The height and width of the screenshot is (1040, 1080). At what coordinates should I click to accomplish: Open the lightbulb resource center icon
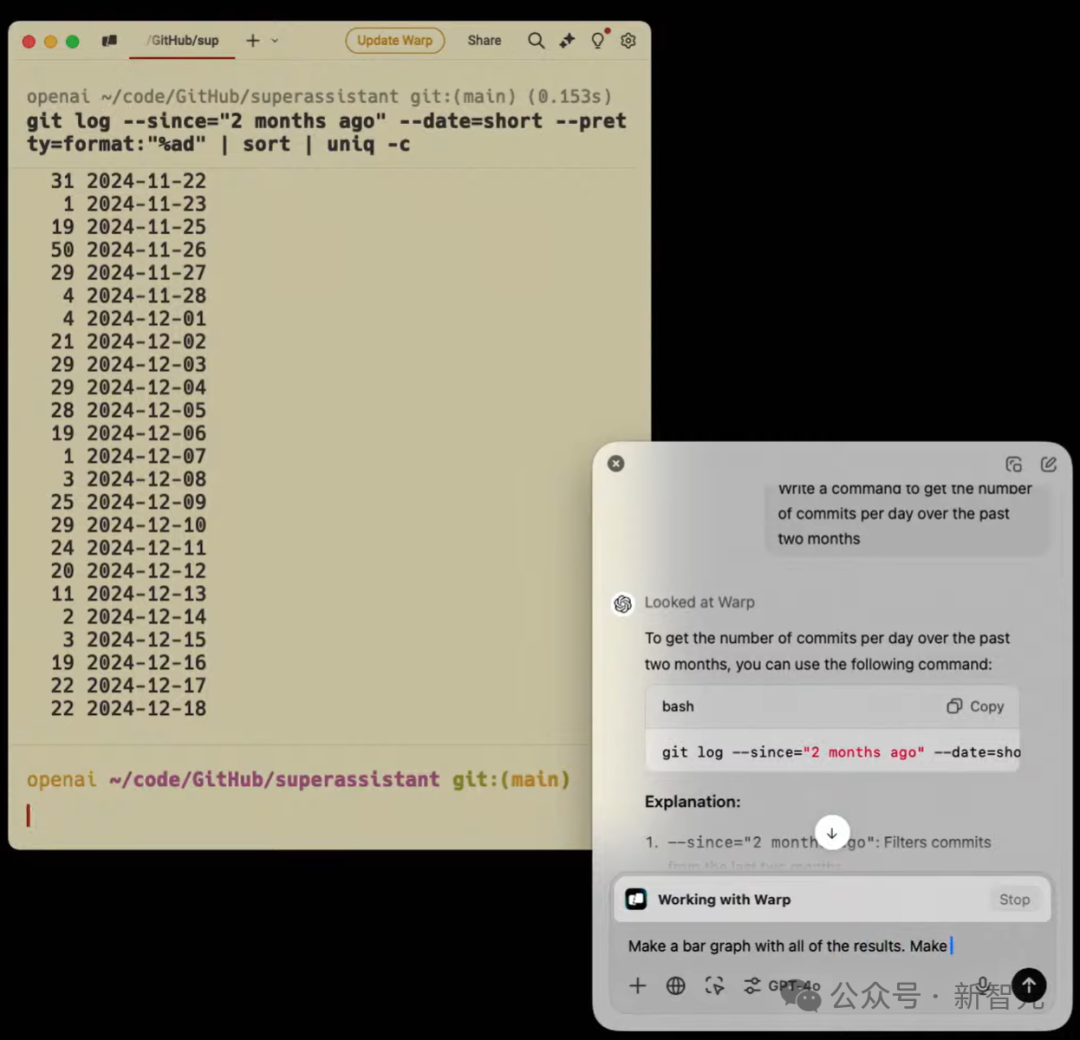tap(598, 41)
